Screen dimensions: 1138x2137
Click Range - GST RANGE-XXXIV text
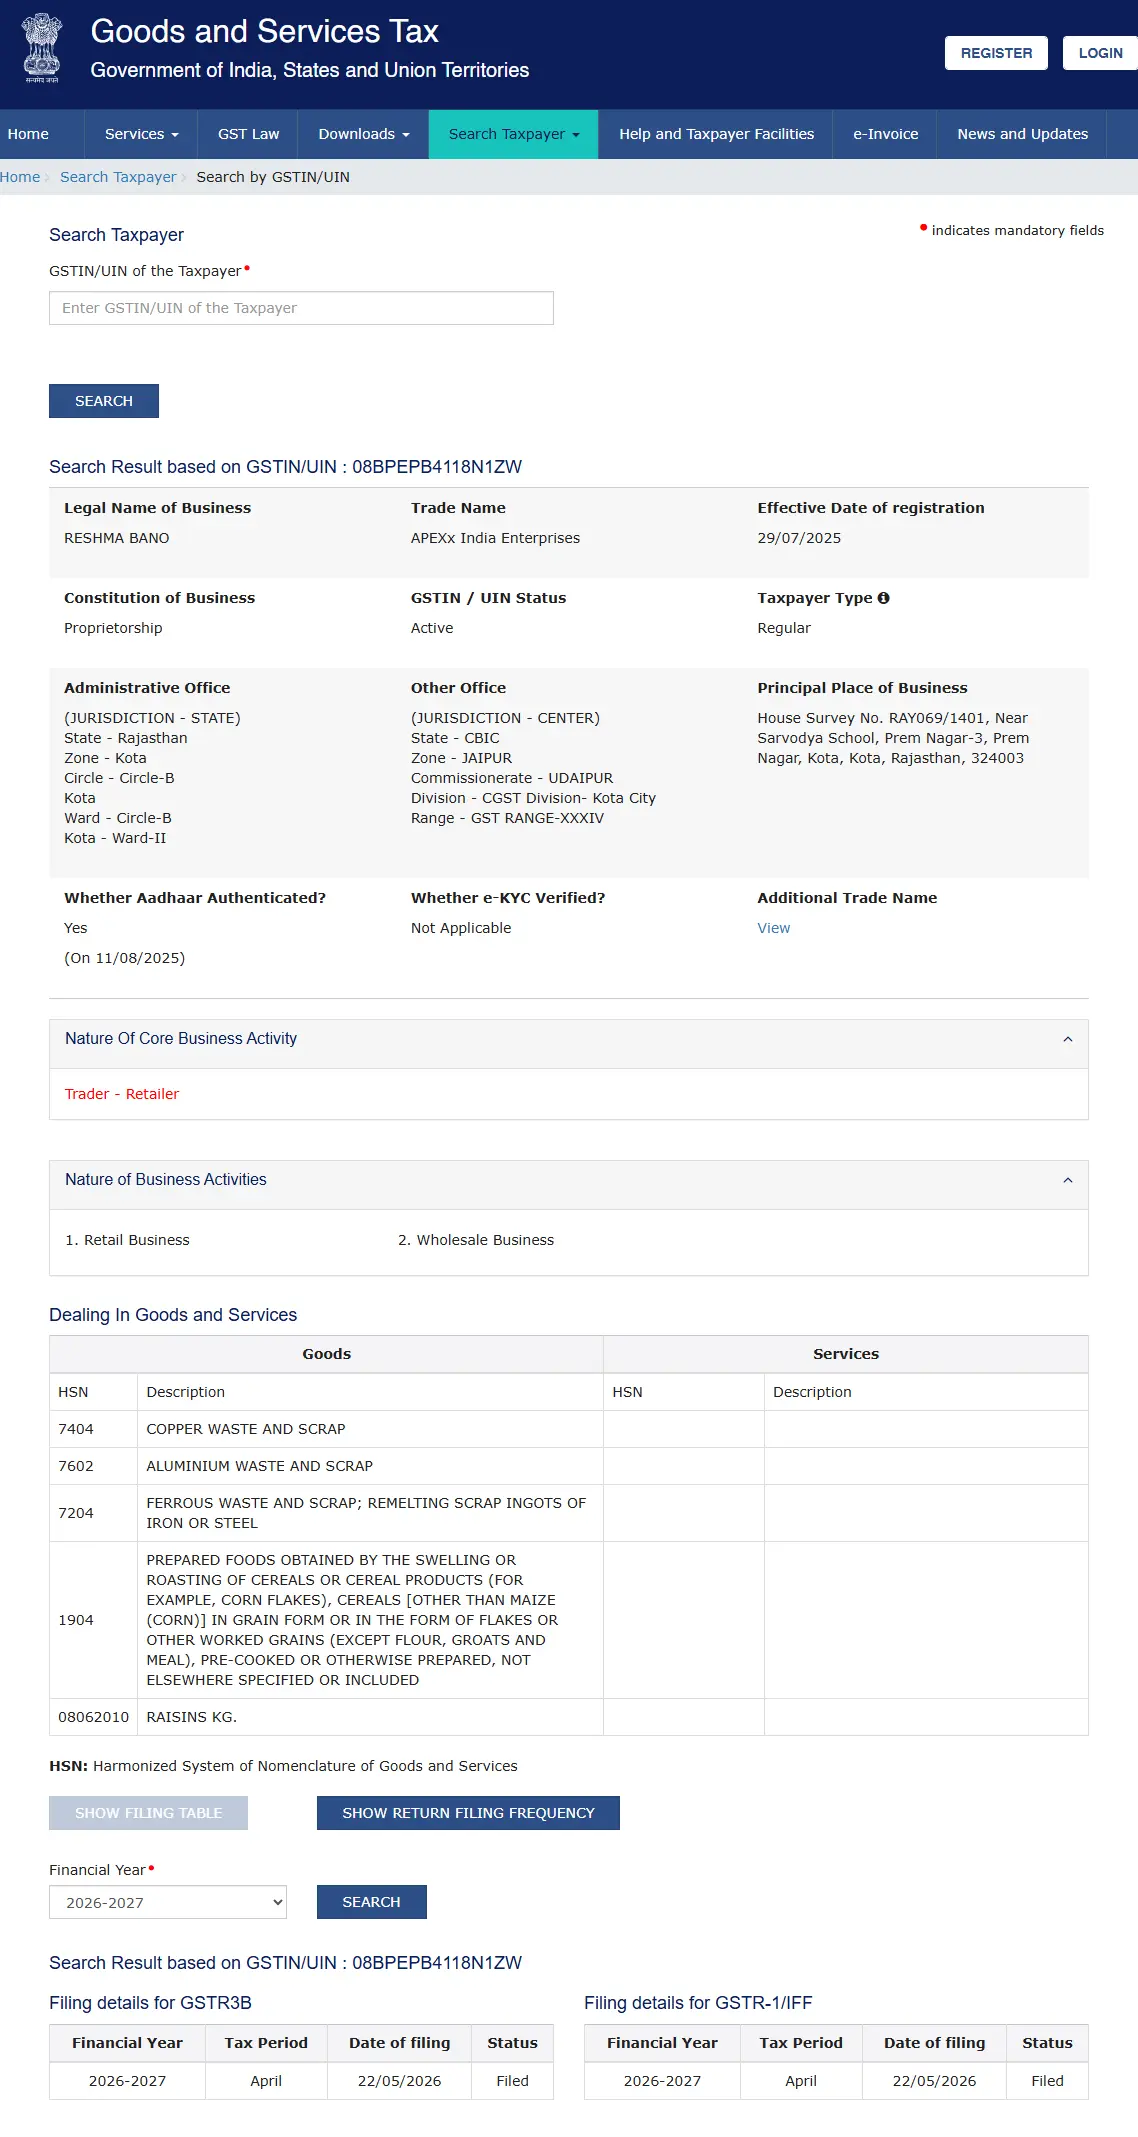507,818
